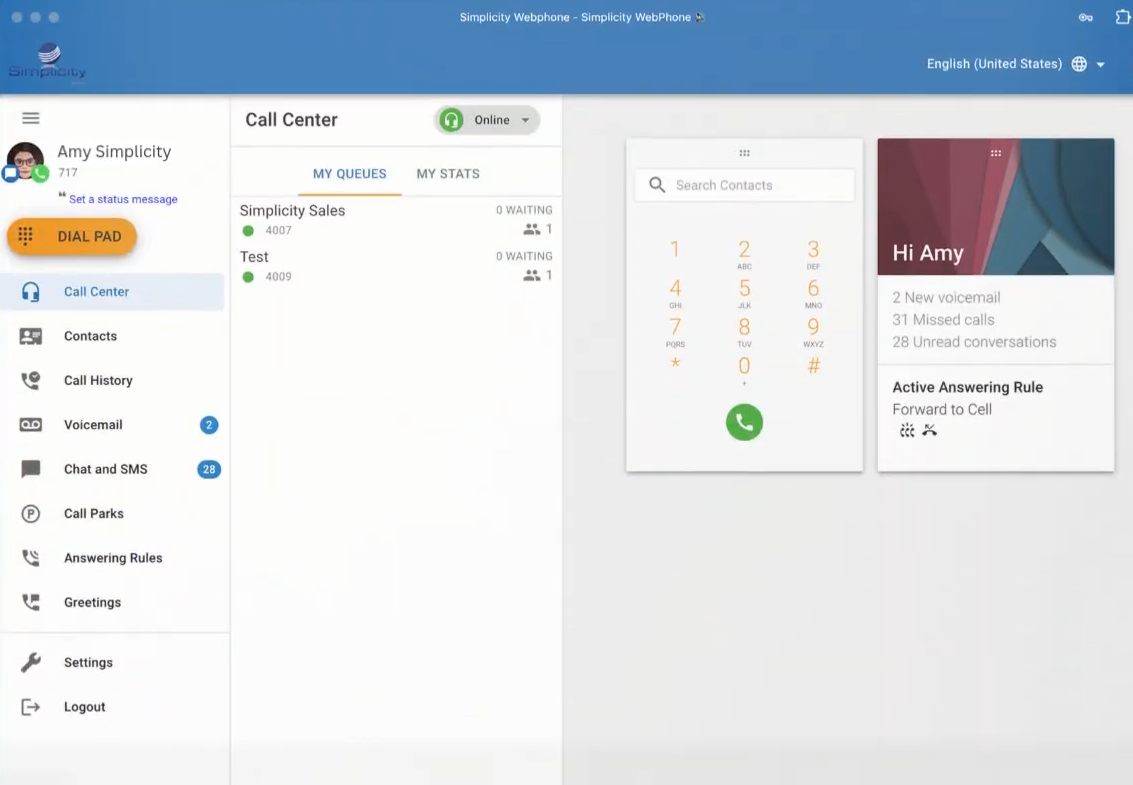Click the Set a status message link

123,199
